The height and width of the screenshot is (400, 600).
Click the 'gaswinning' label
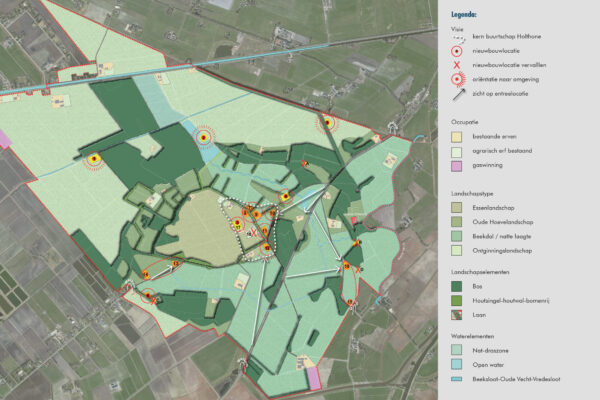[x=488, y=166]
